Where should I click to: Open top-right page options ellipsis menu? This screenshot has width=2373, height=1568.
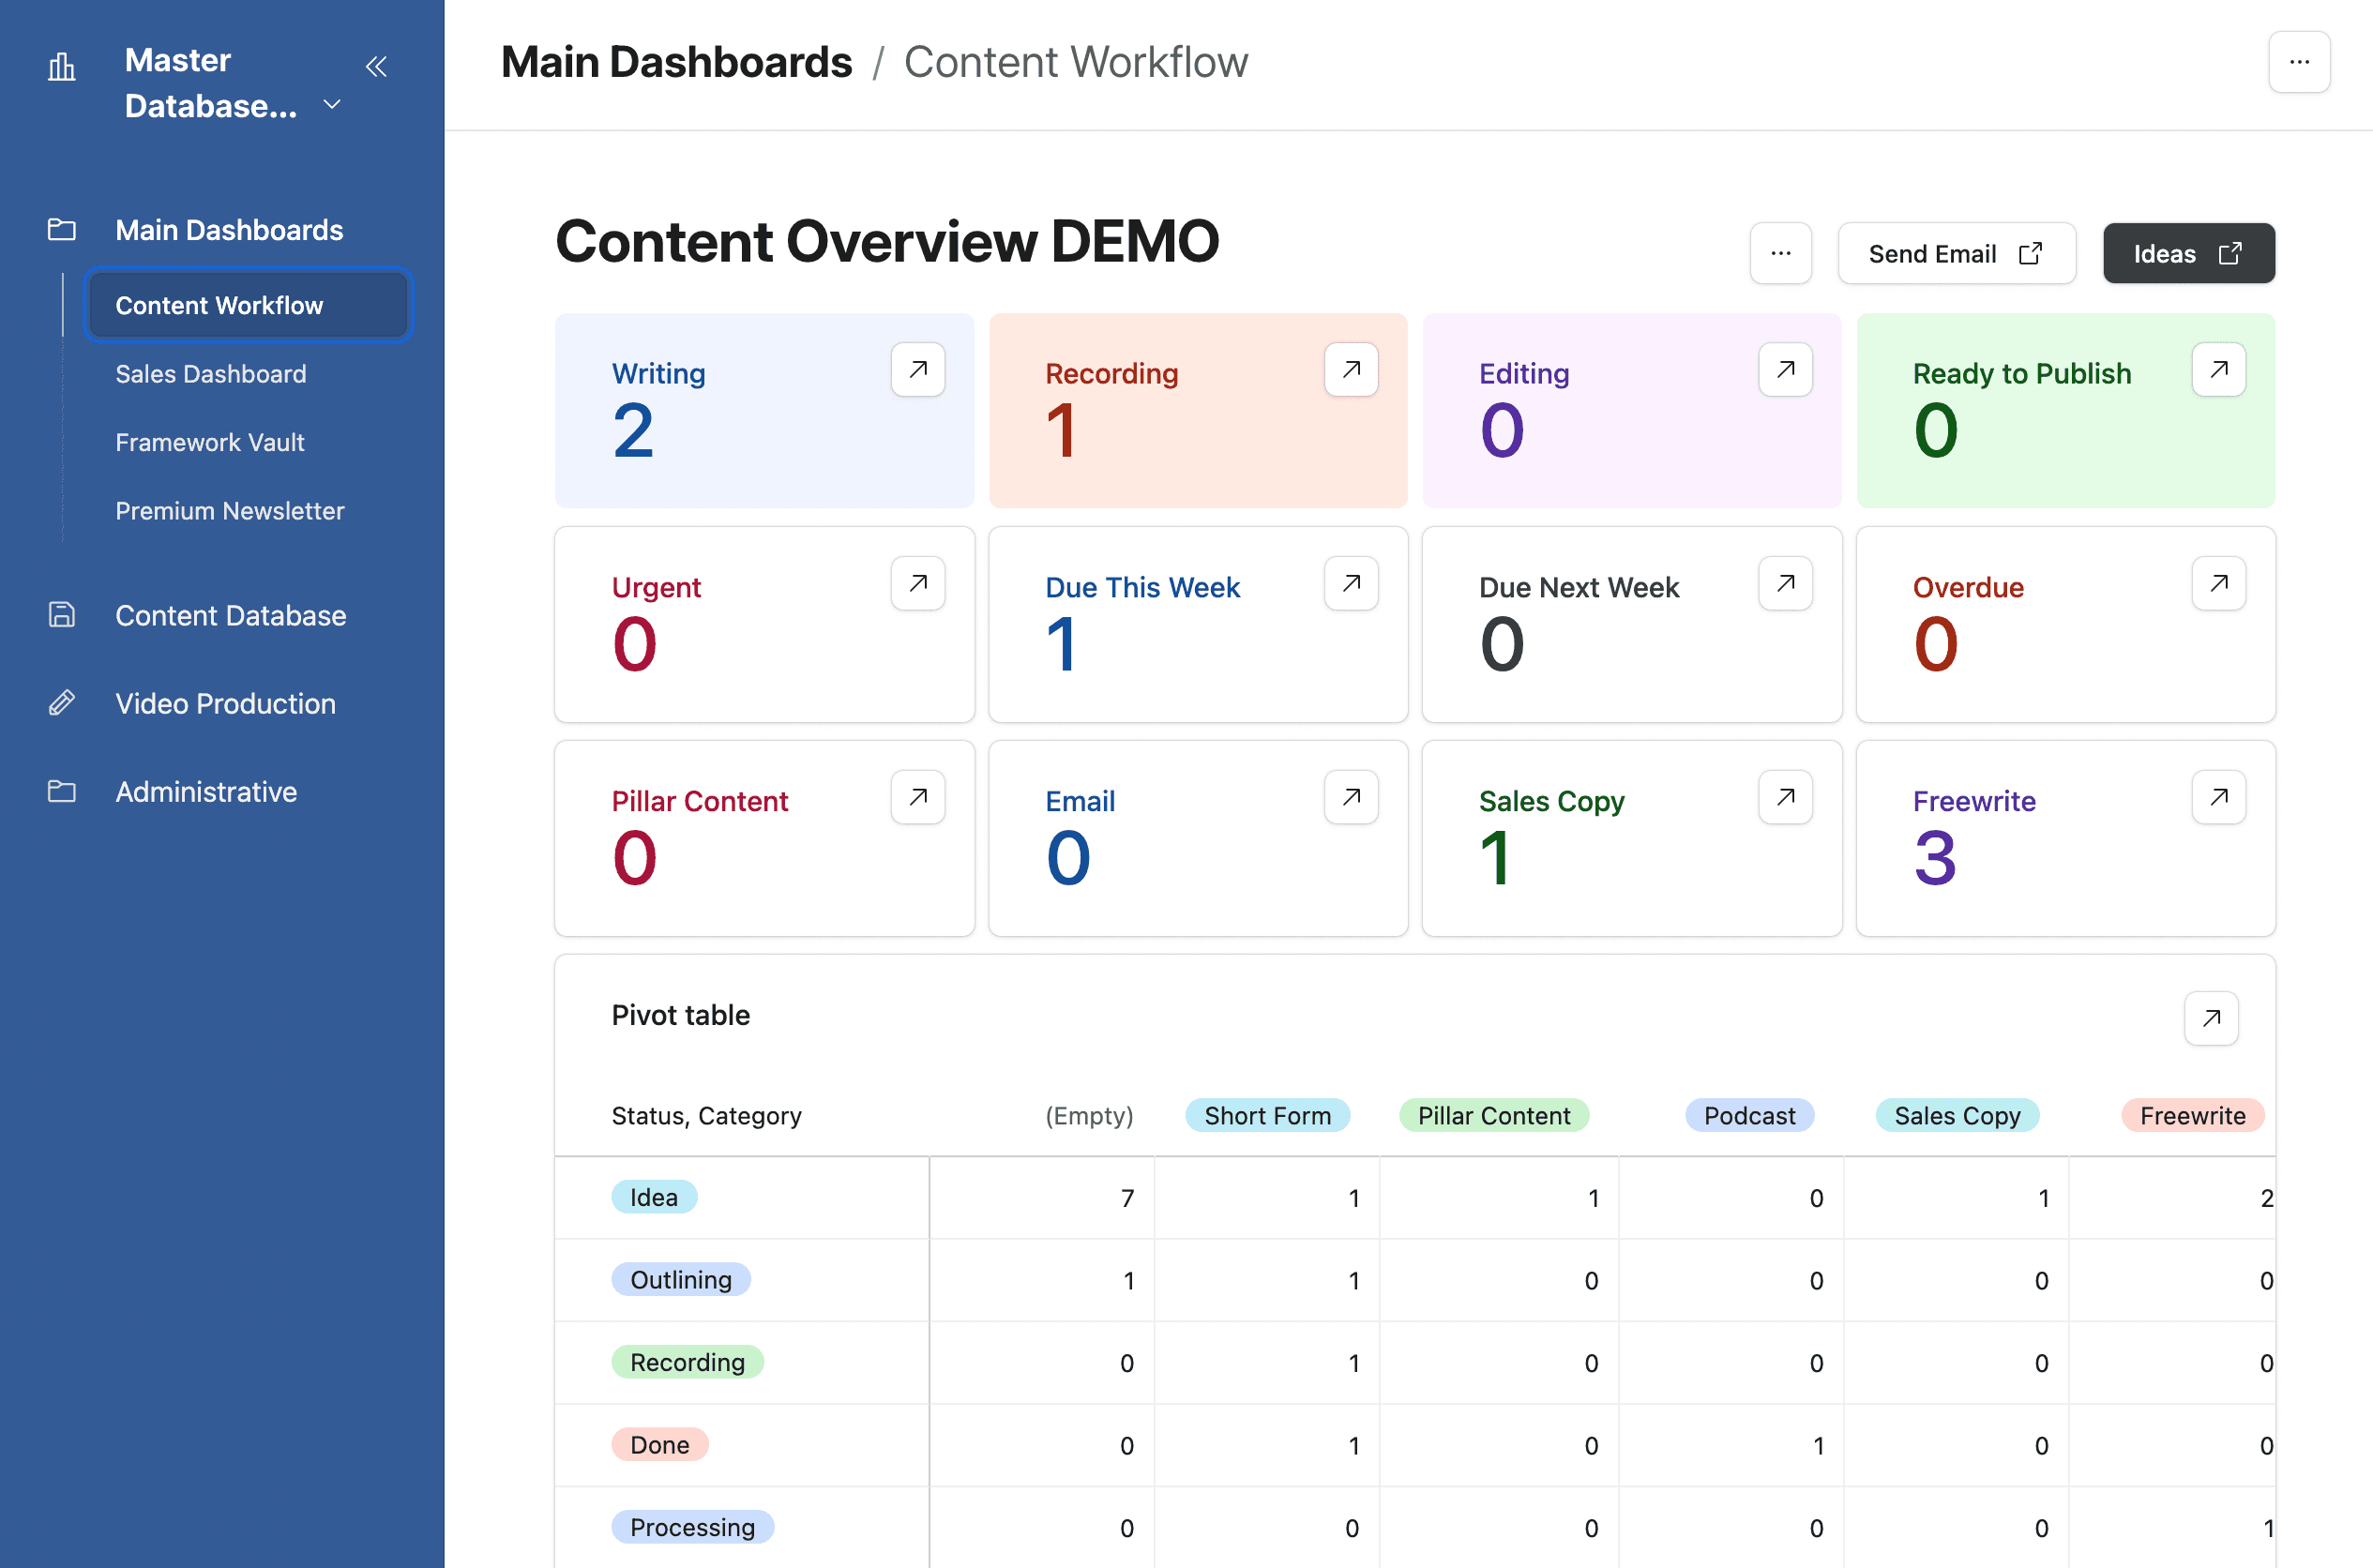pos(2299,62)
